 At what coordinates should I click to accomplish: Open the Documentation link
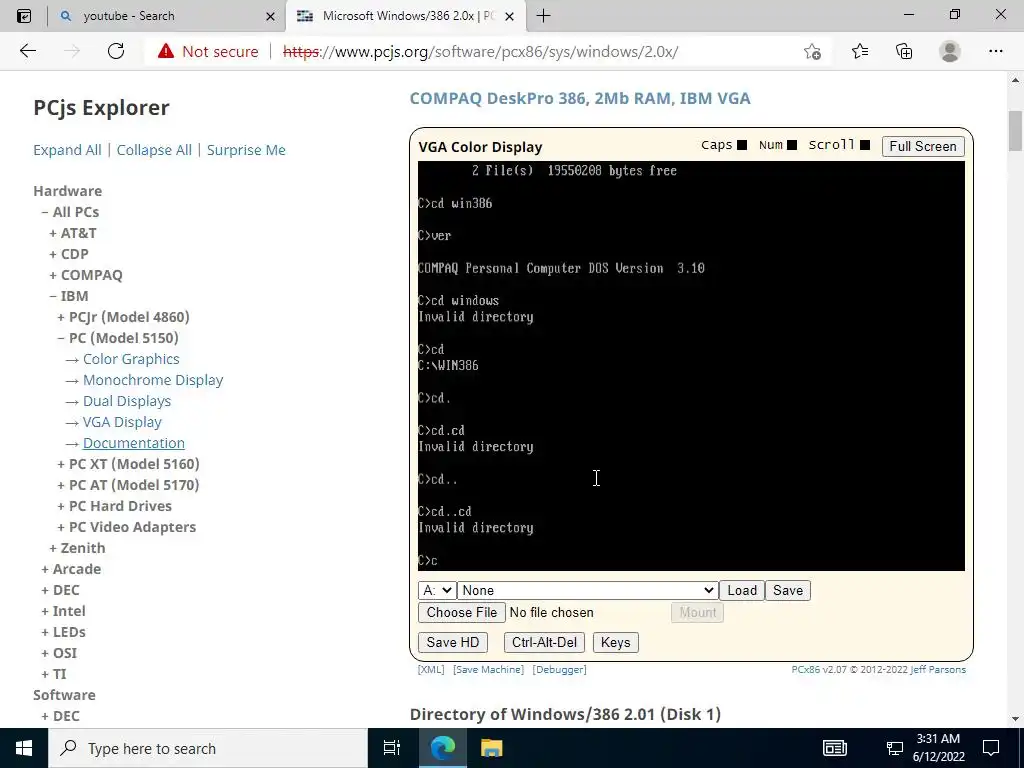tap(133, 443)
